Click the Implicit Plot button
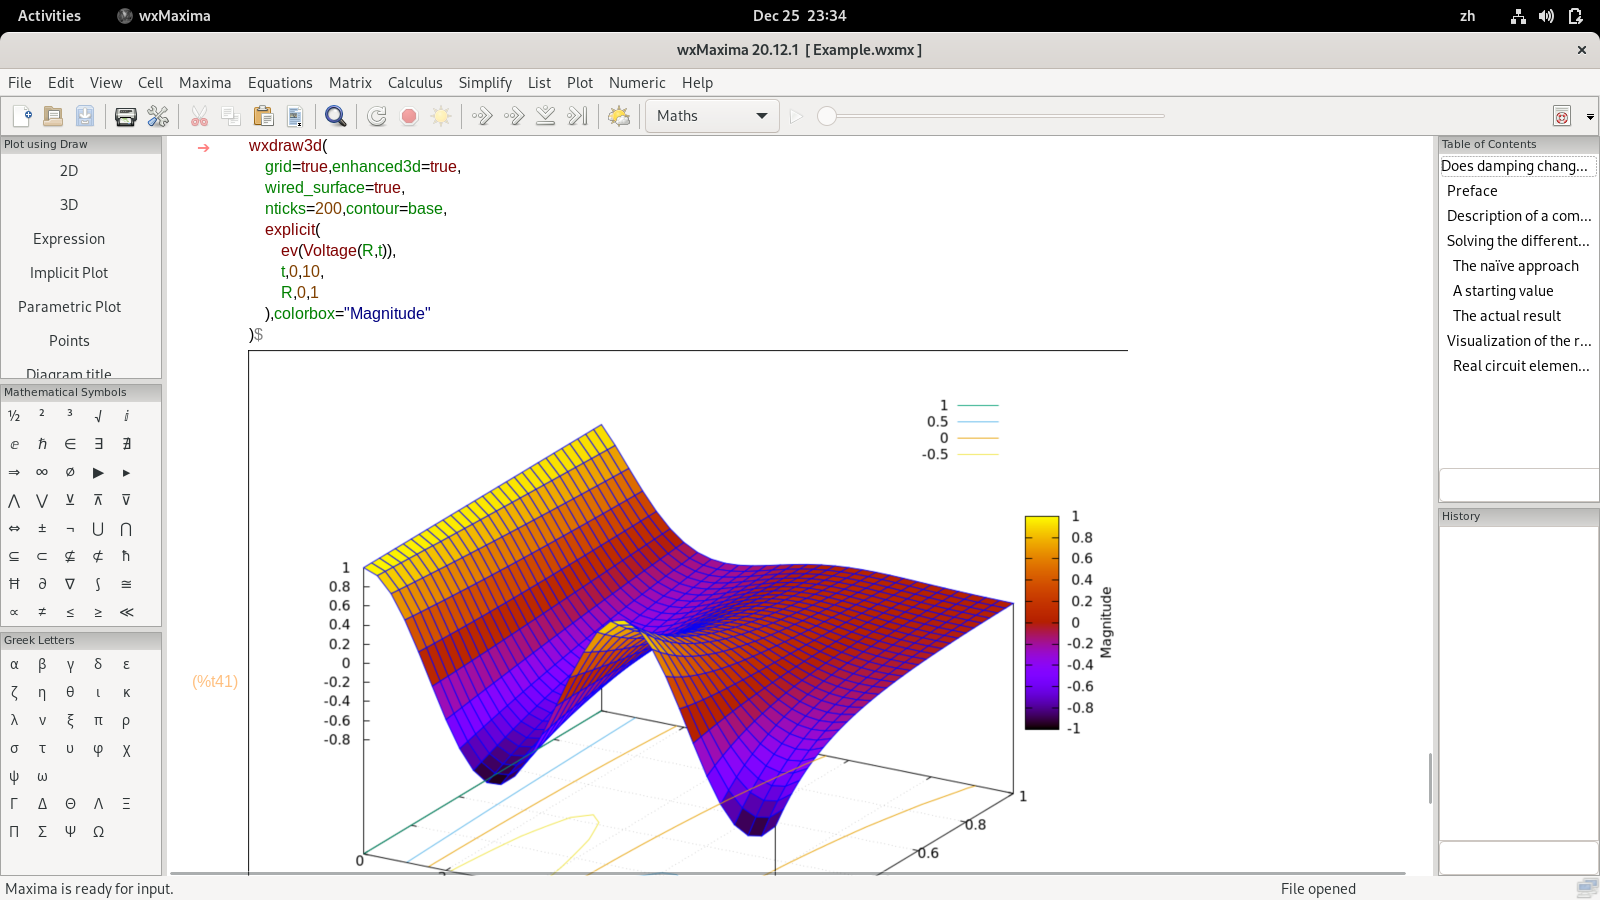The image size is (1600, 900). (x=69, y=273)
